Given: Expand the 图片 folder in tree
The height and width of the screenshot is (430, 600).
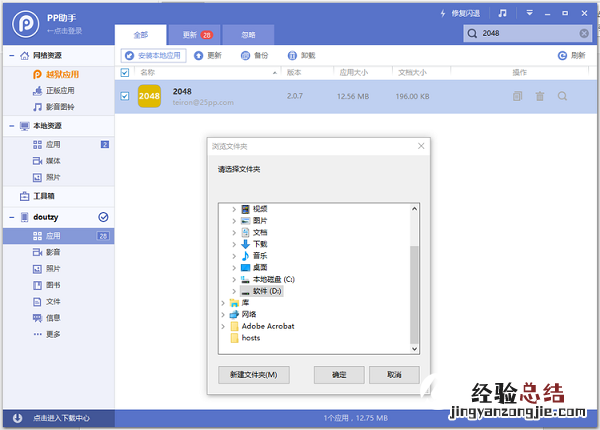Looking at the screenshot, I should tap(234, 221).
